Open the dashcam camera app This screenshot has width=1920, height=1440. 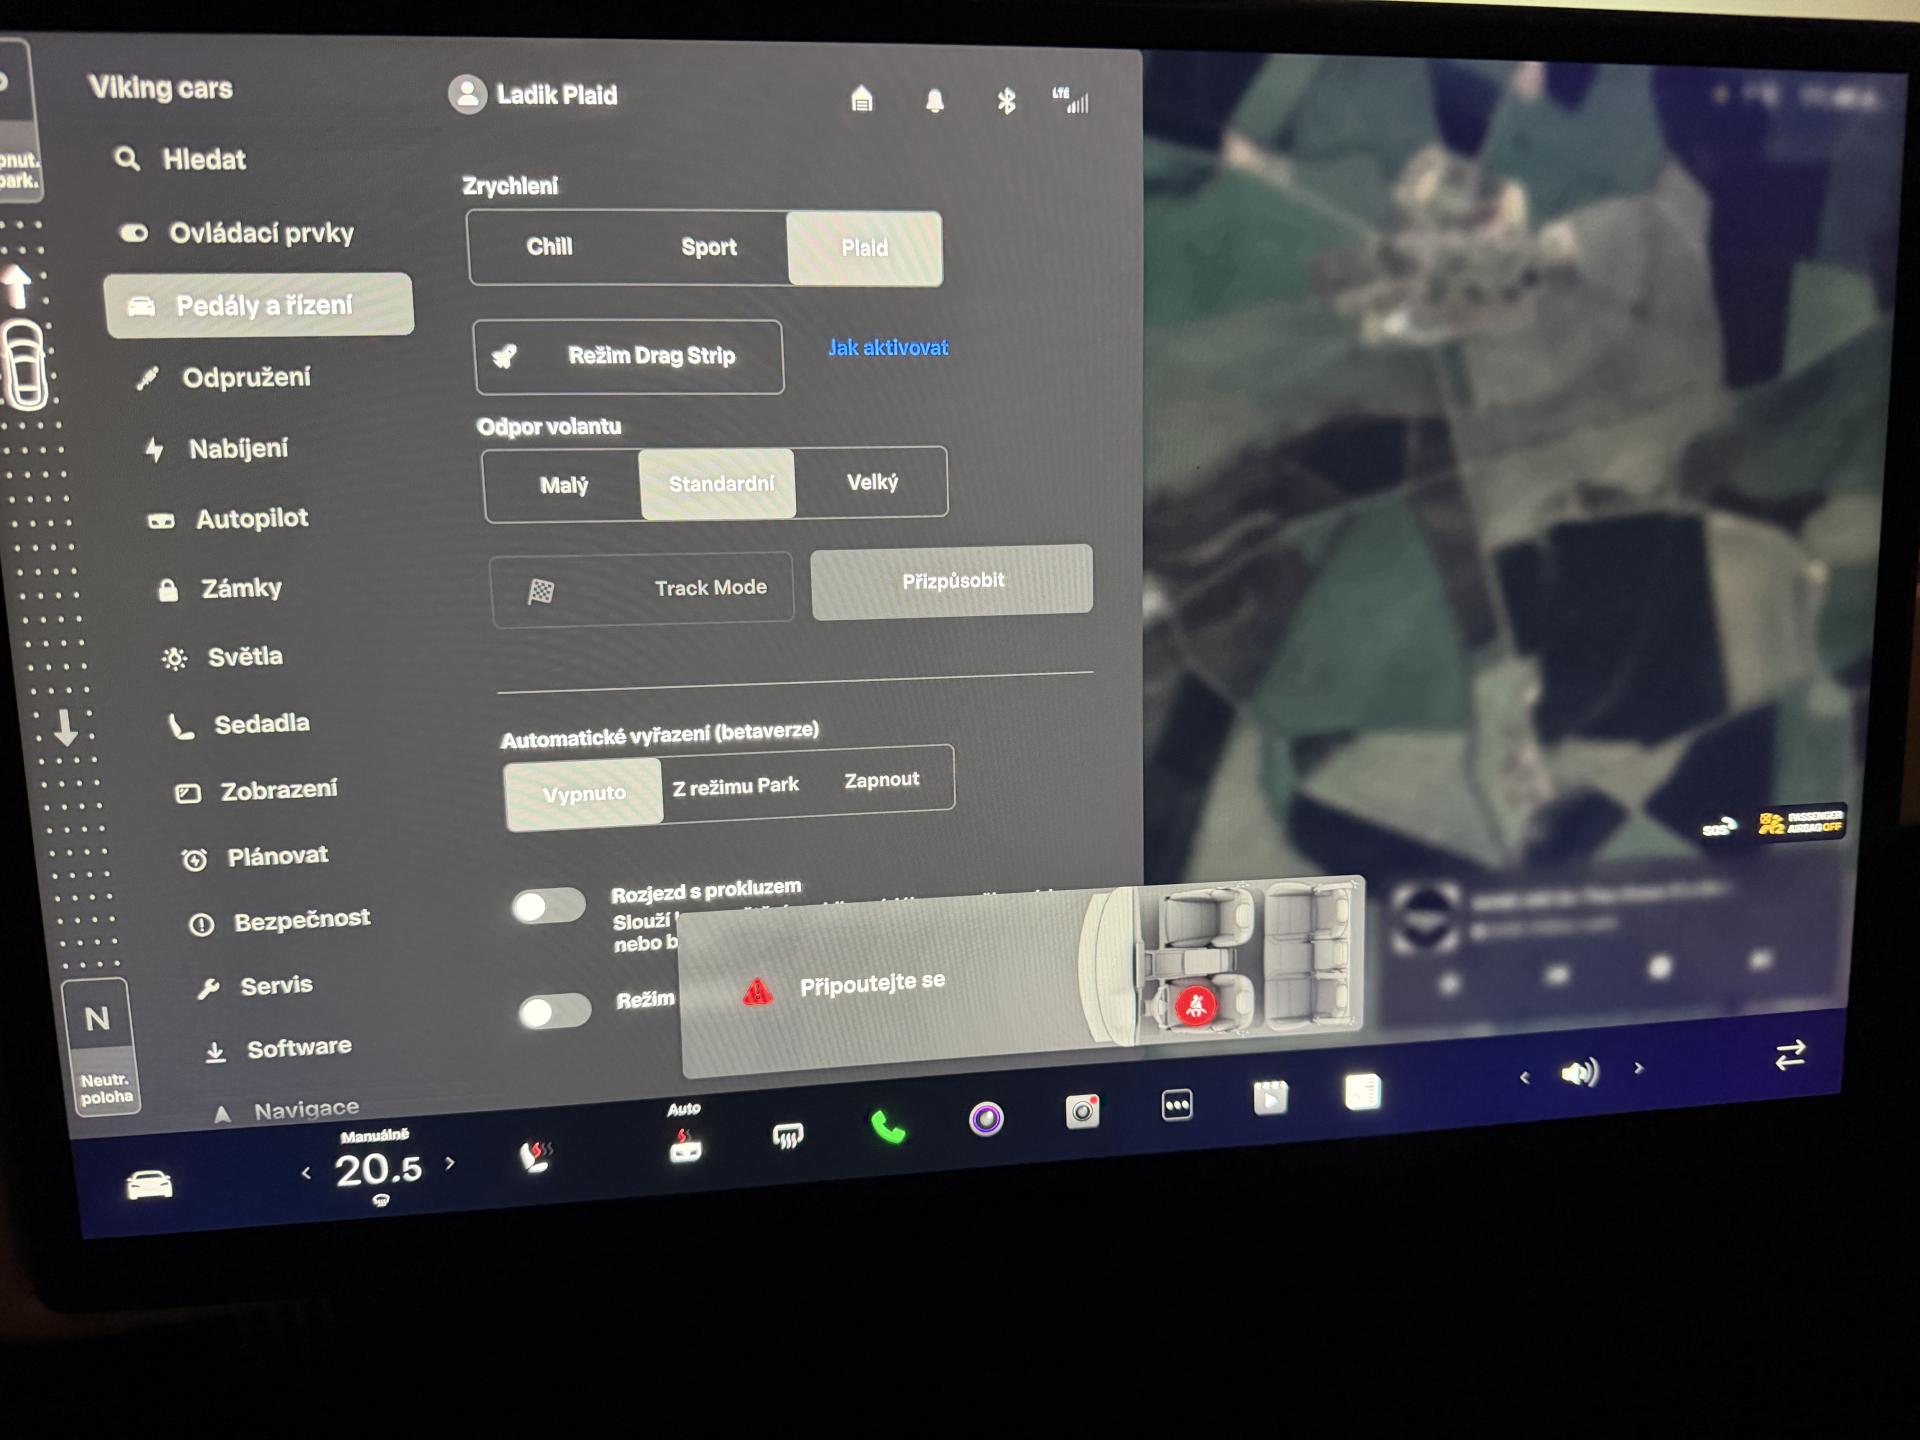[x=1082, y=1111]
